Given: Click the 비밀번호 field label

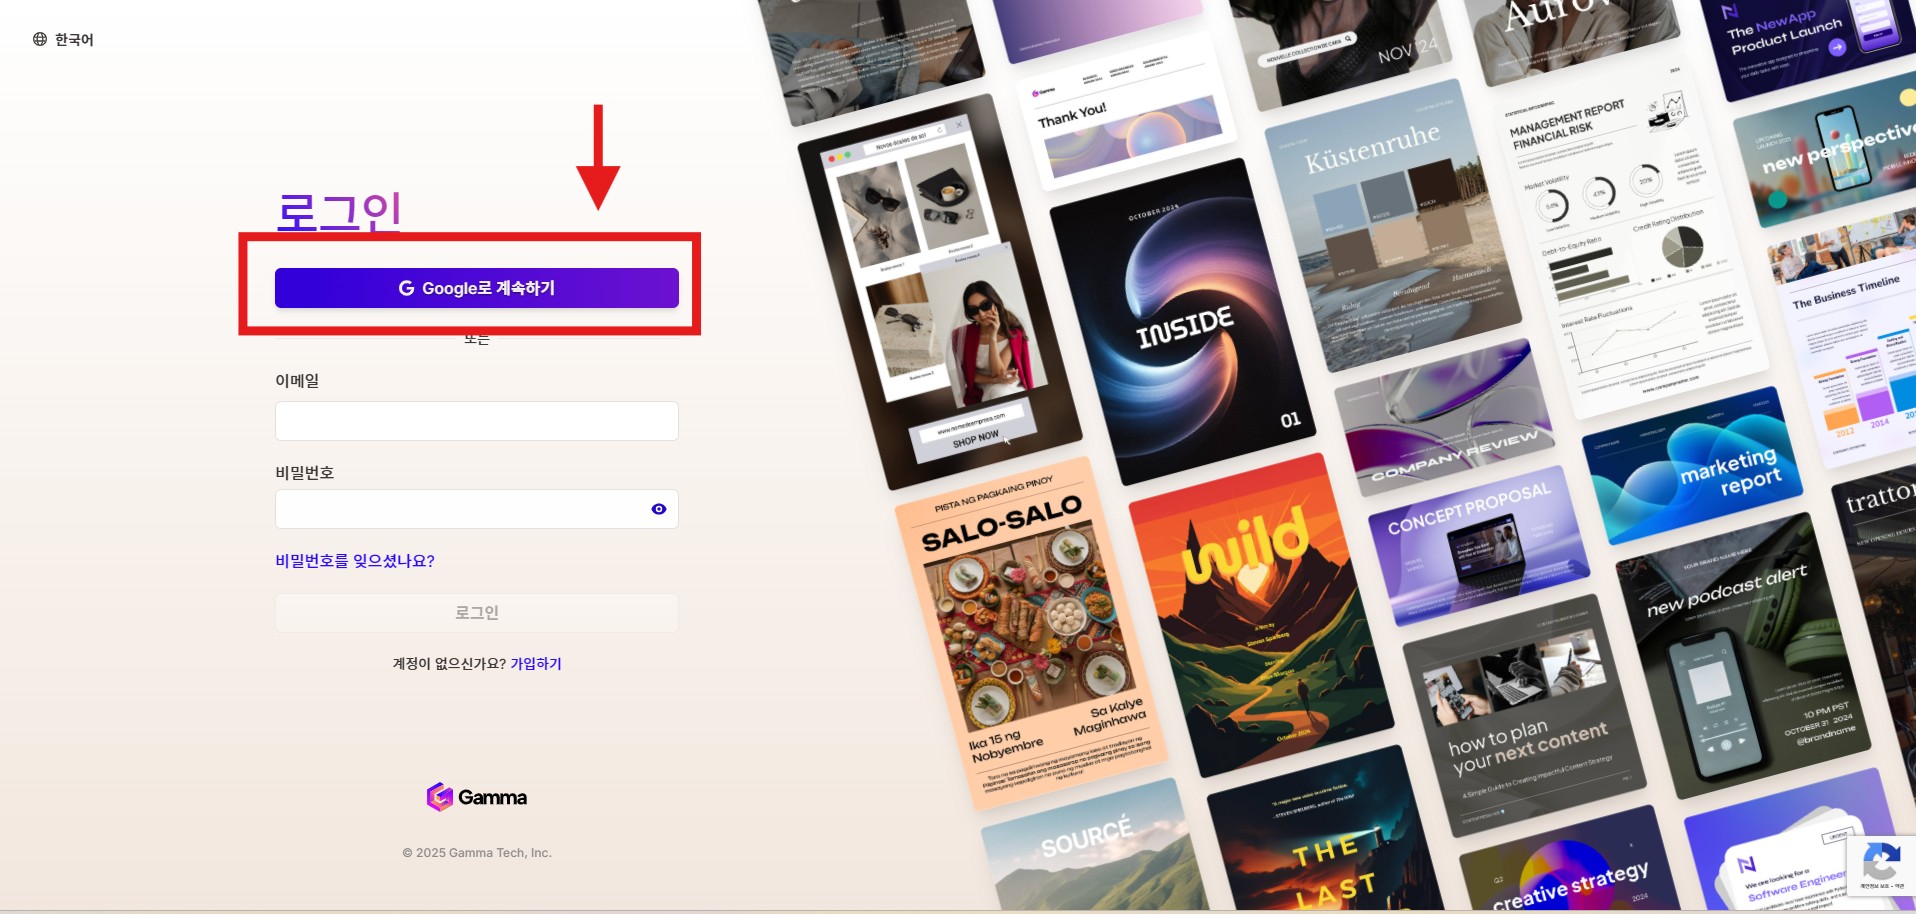Looking at the screenshot, I should click(x=305, y=473).
